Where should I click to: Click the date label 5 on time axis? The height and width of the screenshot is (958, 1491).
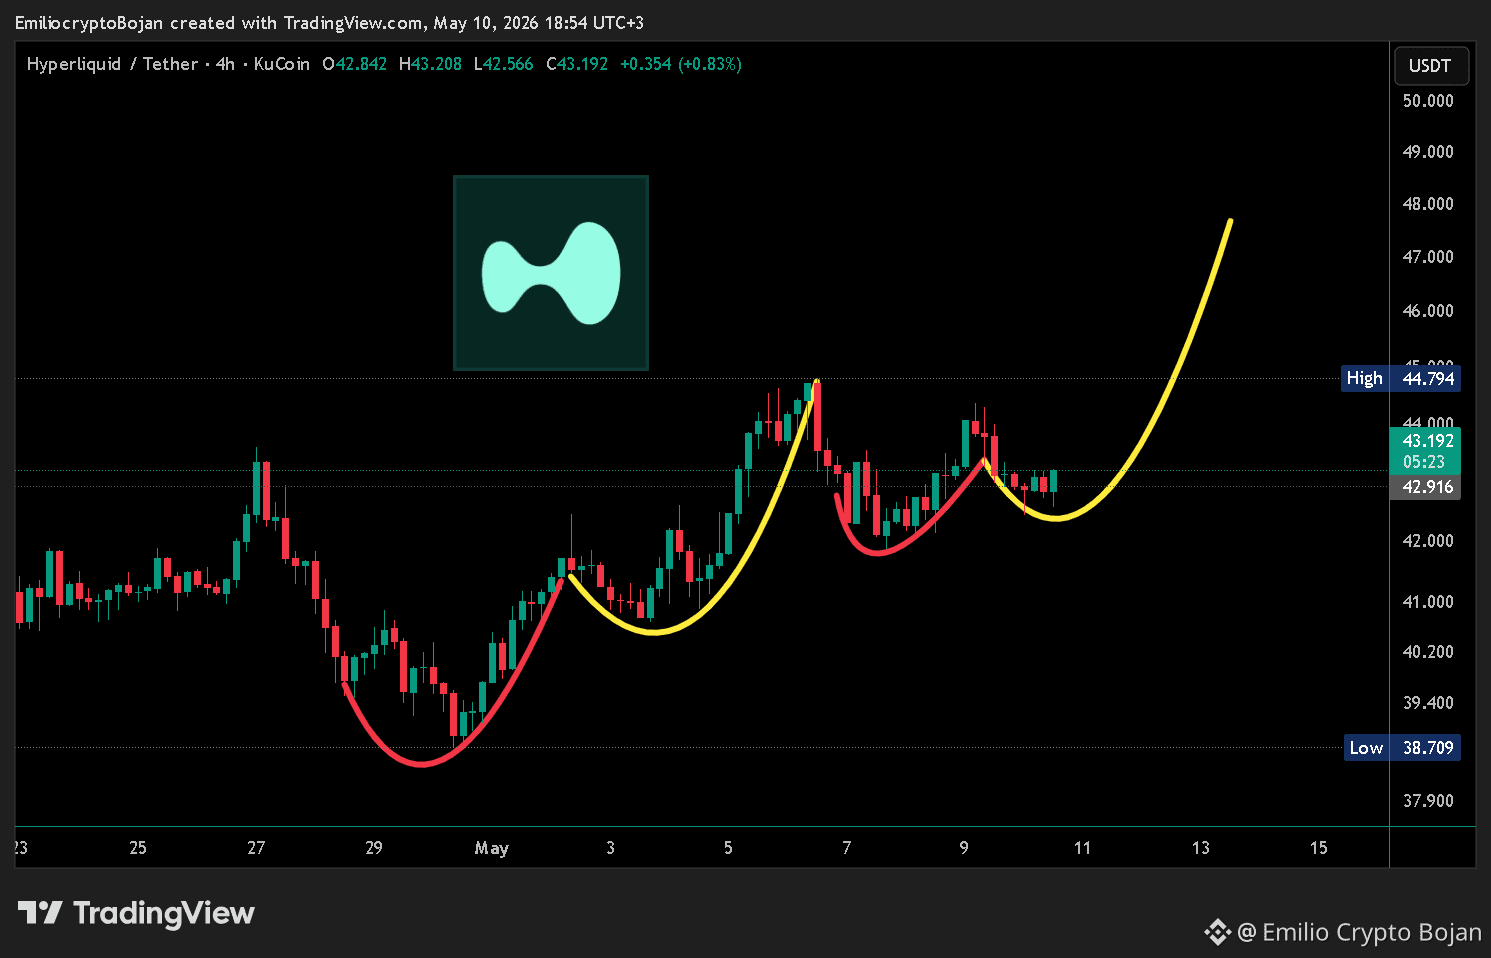coord(728,848)
